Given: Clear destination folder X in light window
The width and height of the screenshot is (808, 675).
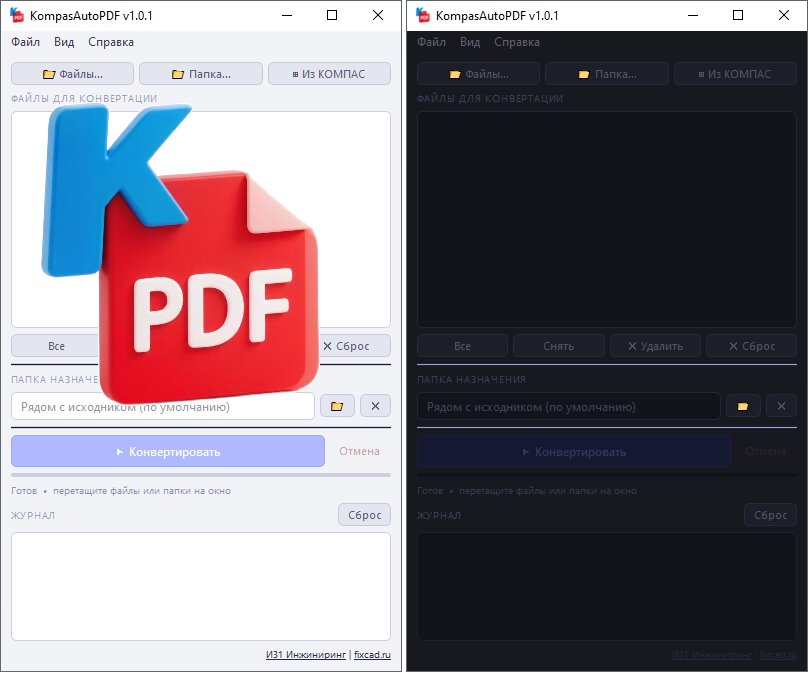Looking at the screenshot, I should coord(375,406).
